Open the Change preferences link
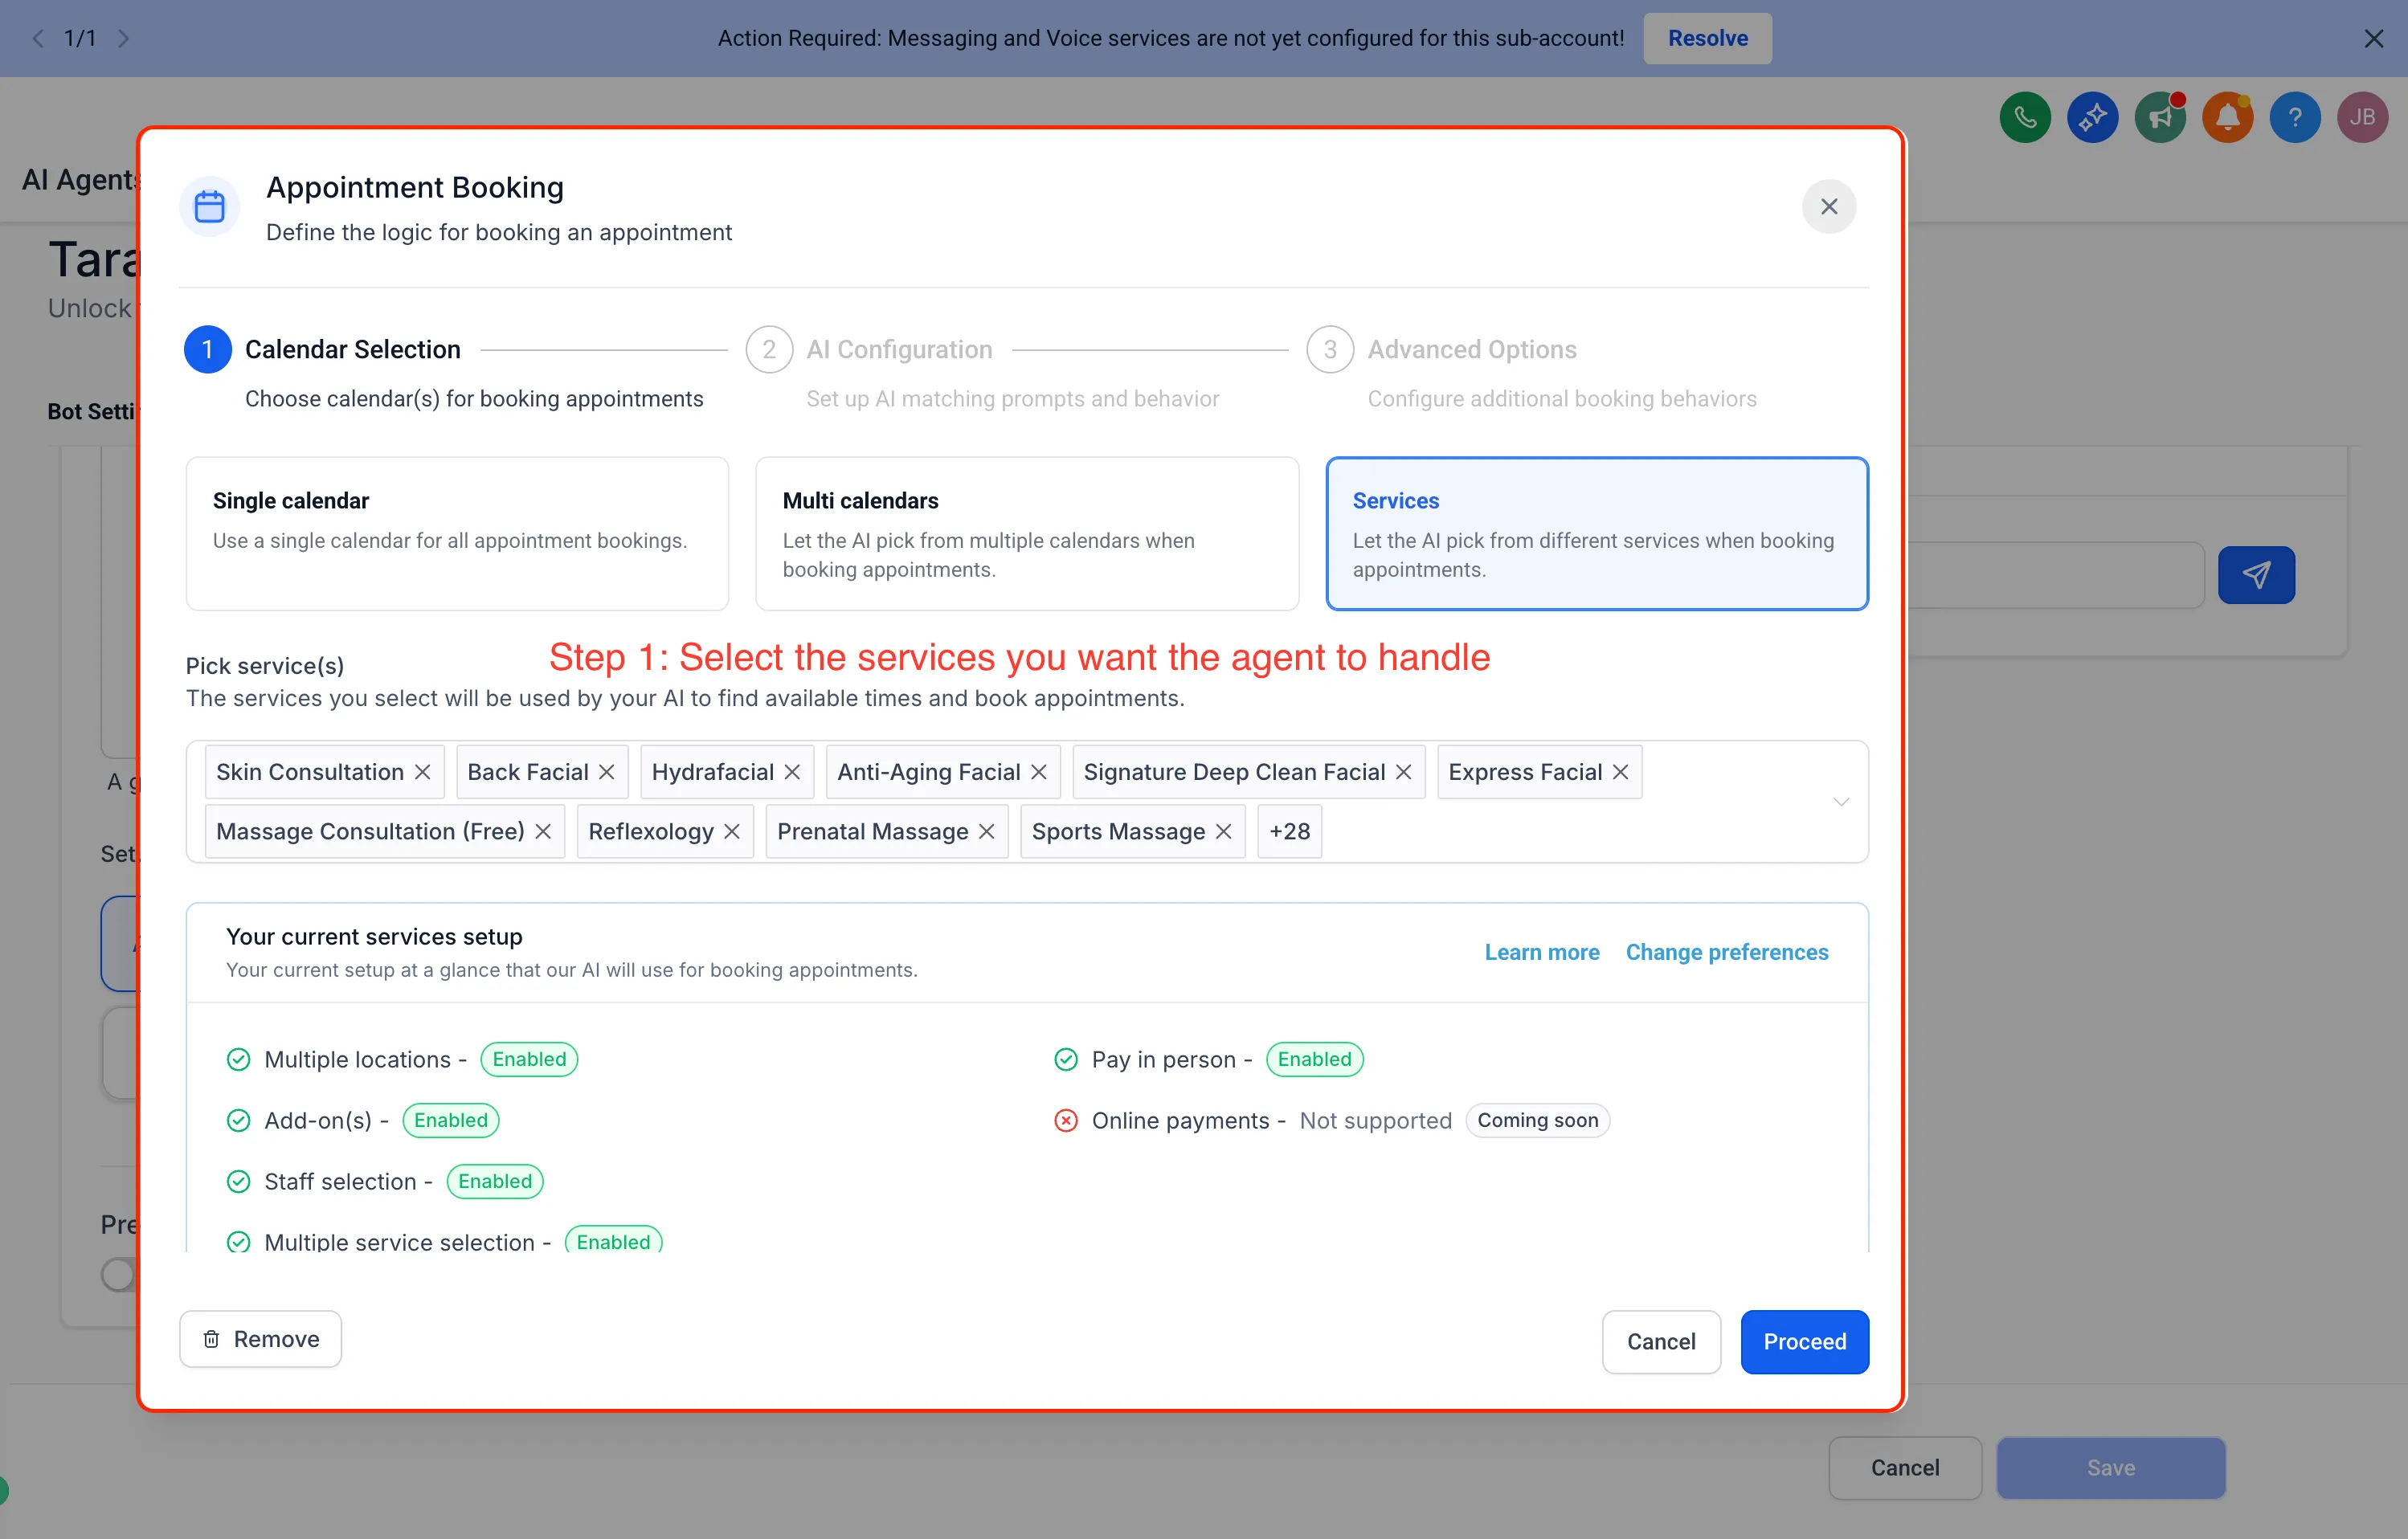The width and height of the screenshot is (2408, 1539). coord(1727,952)
